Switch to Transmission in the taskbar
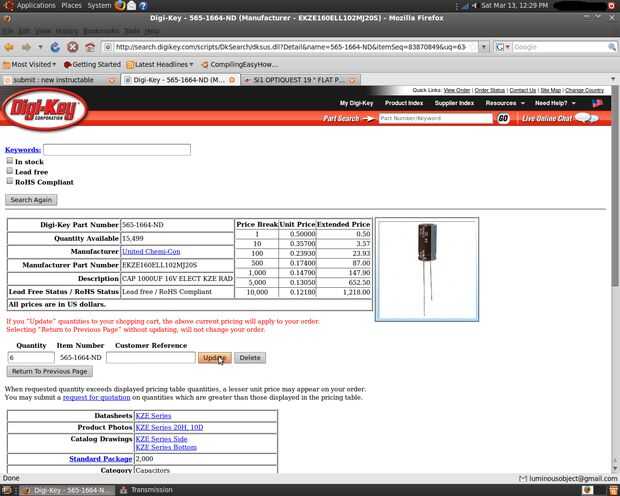This screenshot has width=620, height=496. 147,490
